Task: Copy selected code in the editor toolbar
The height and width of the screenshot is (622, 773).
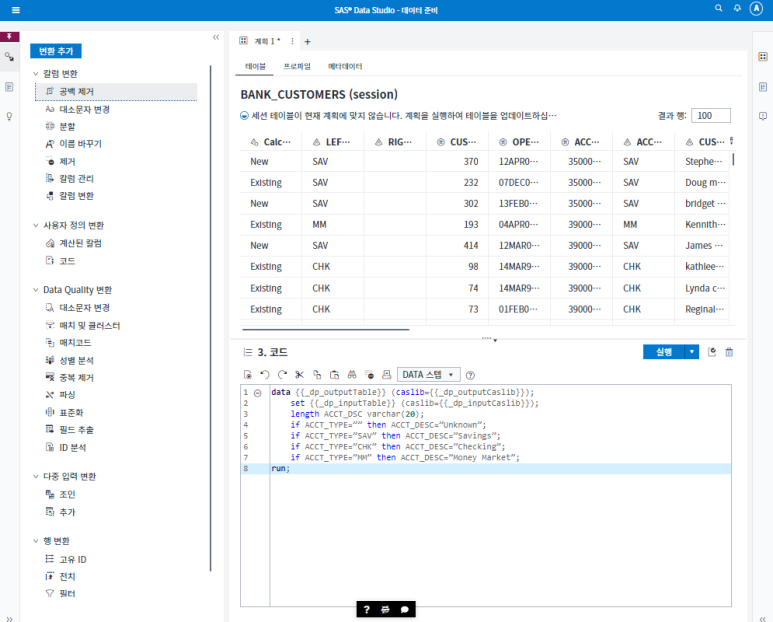Action: coord(317,375)
